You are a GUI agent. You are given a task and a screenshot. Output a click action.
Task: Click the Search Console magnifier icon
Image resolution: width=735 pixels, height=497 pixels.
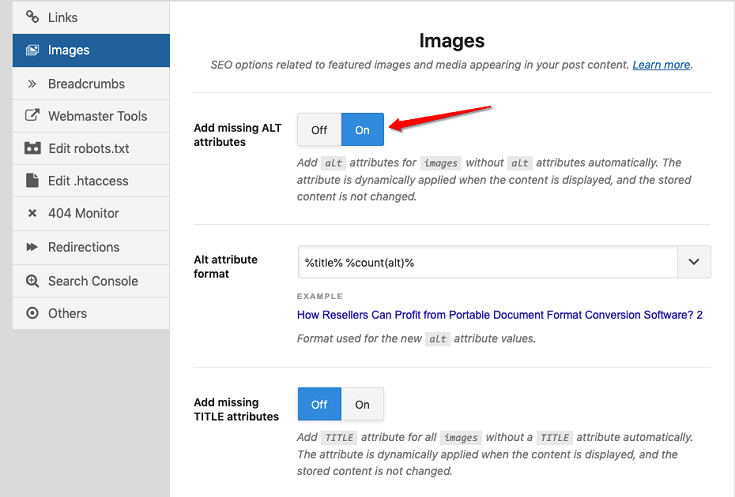32,281
